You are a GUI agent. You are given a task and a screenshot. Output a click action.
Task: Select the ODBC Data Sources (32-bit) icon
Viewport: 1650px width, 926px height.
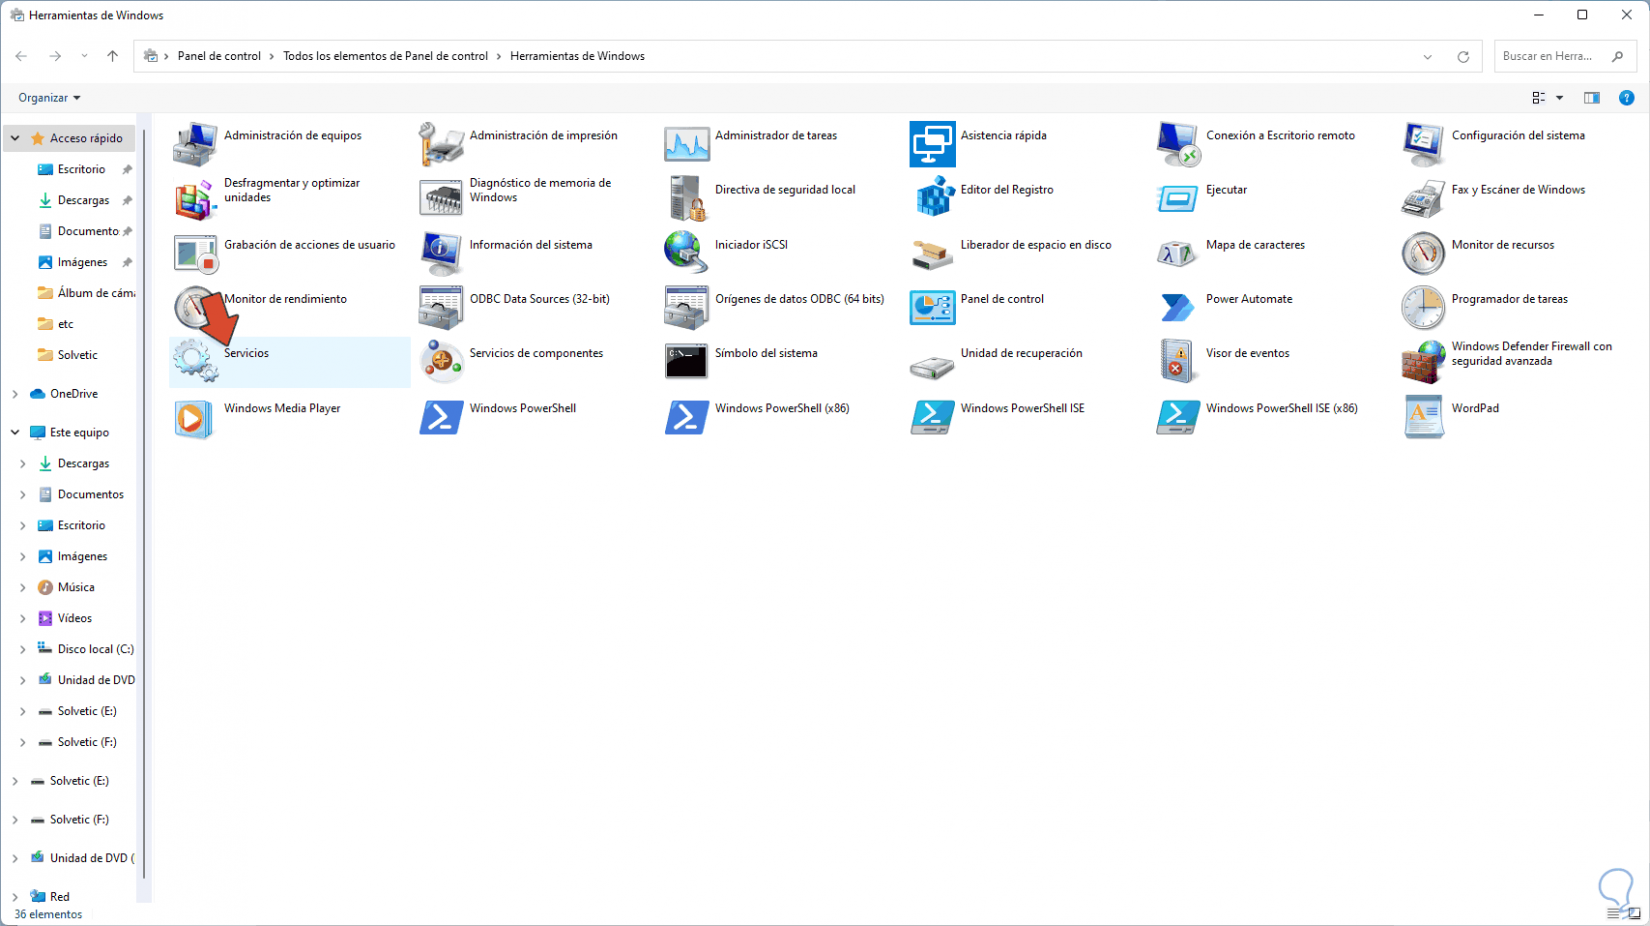pyautogui.click(x=441, y=307)
